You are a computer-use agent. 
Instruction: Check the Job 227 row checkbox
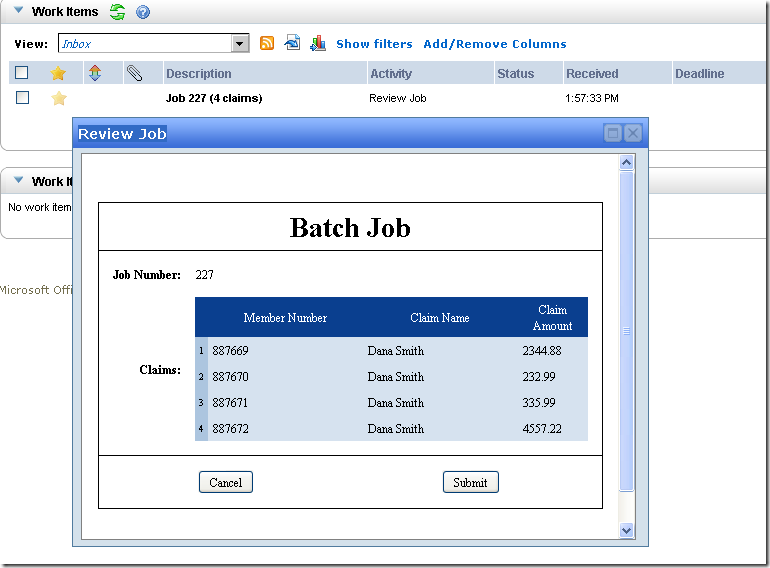pos(23,98)
